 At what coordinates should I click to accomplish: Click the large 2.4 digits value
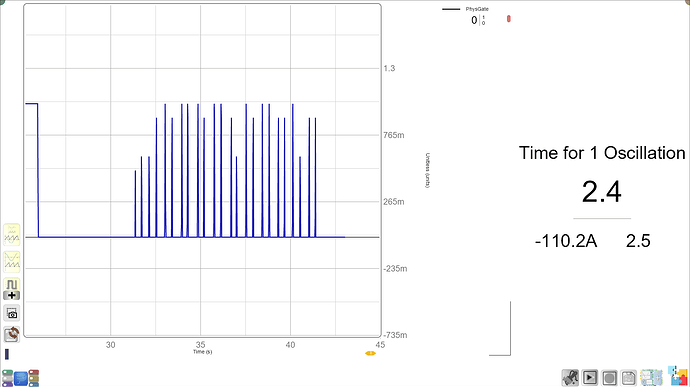click(602, 192)
